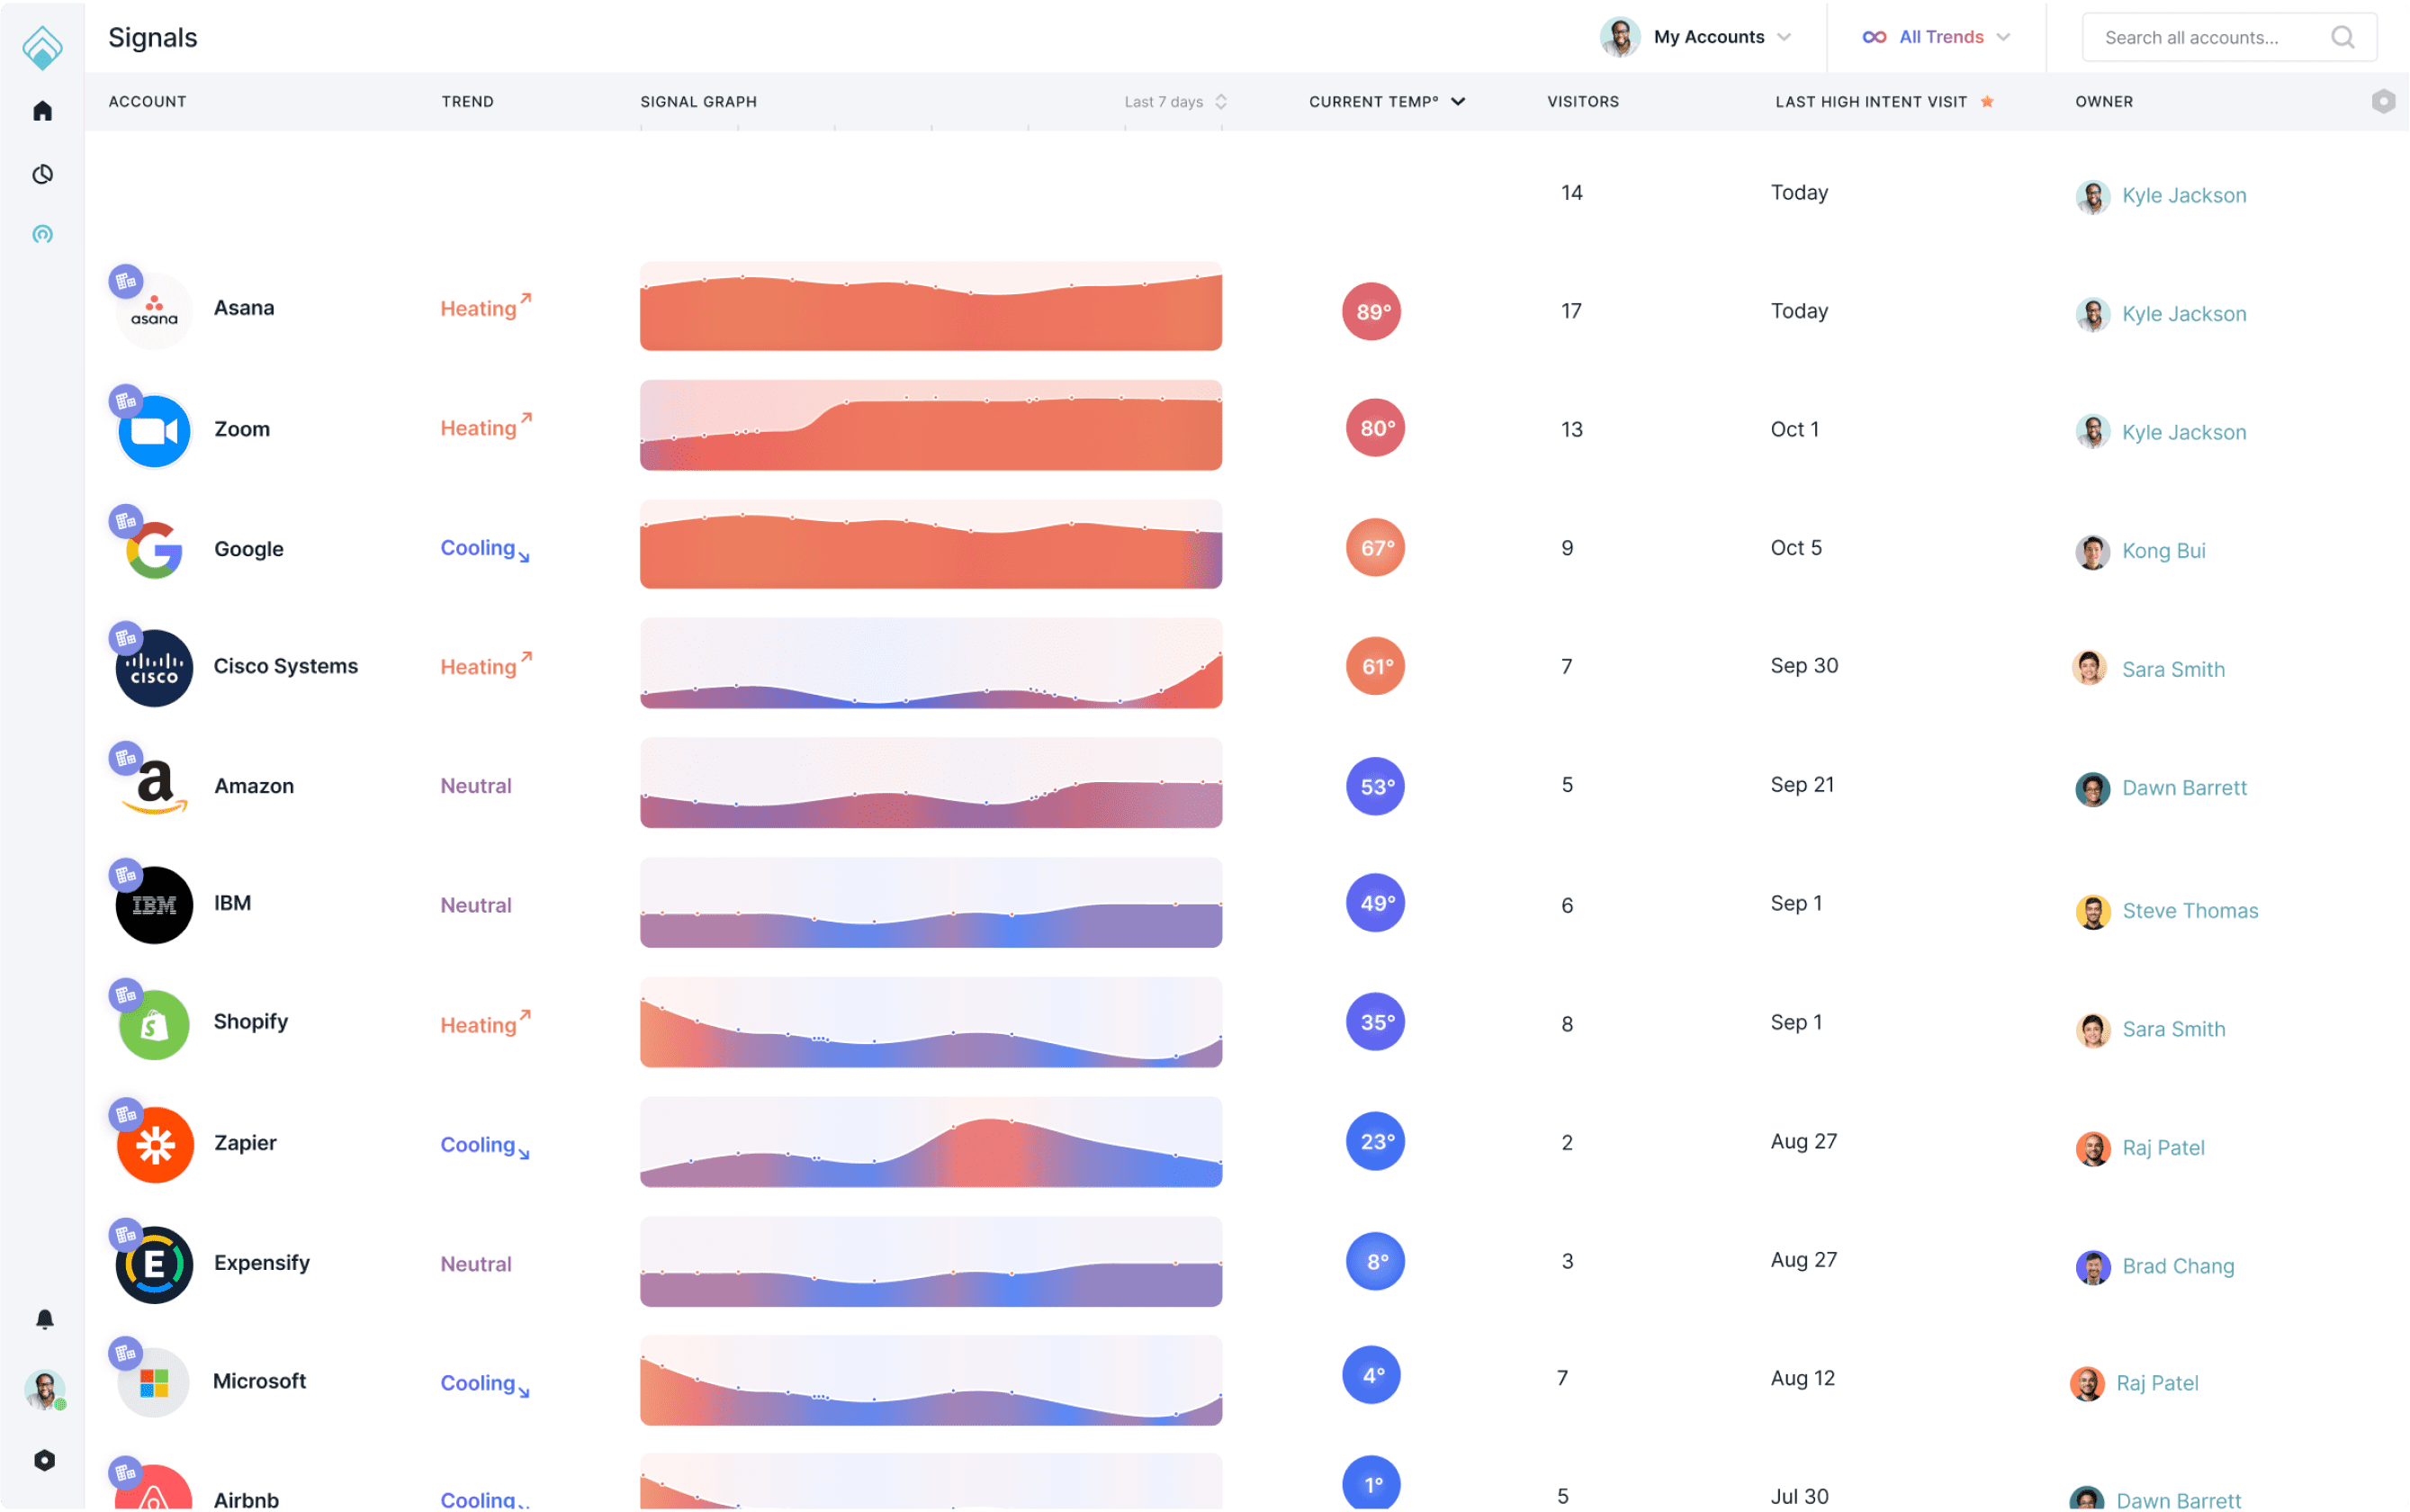Click the hexagon settings icon in sidebar
This screenshot has height=1512, width=2410.
coord(44,1460)
